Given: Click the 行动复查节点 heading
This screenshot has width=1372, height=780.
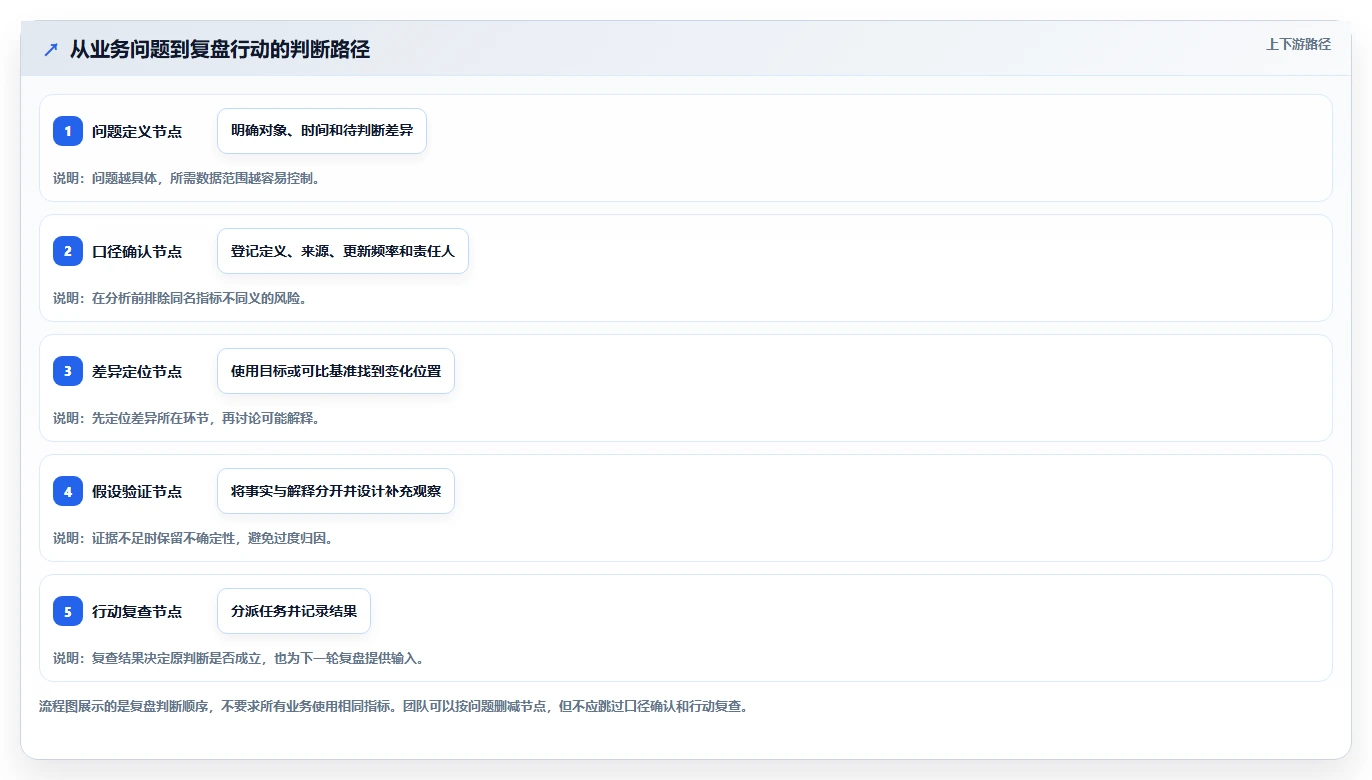Looking at the screenshot, I should coord(137,611).
